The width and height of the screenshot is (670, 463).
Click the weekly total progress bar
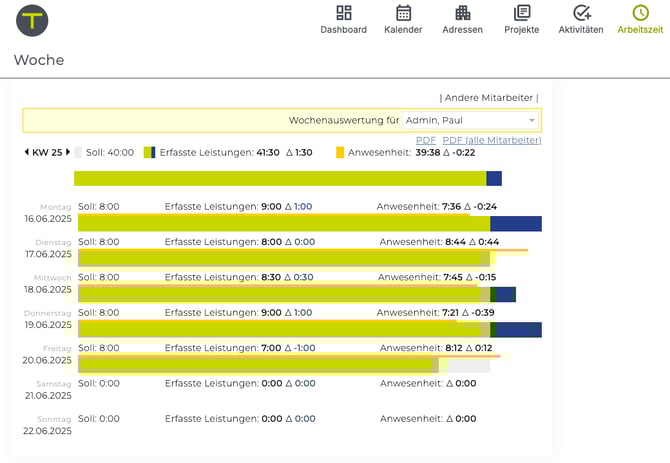coord(288,179)
